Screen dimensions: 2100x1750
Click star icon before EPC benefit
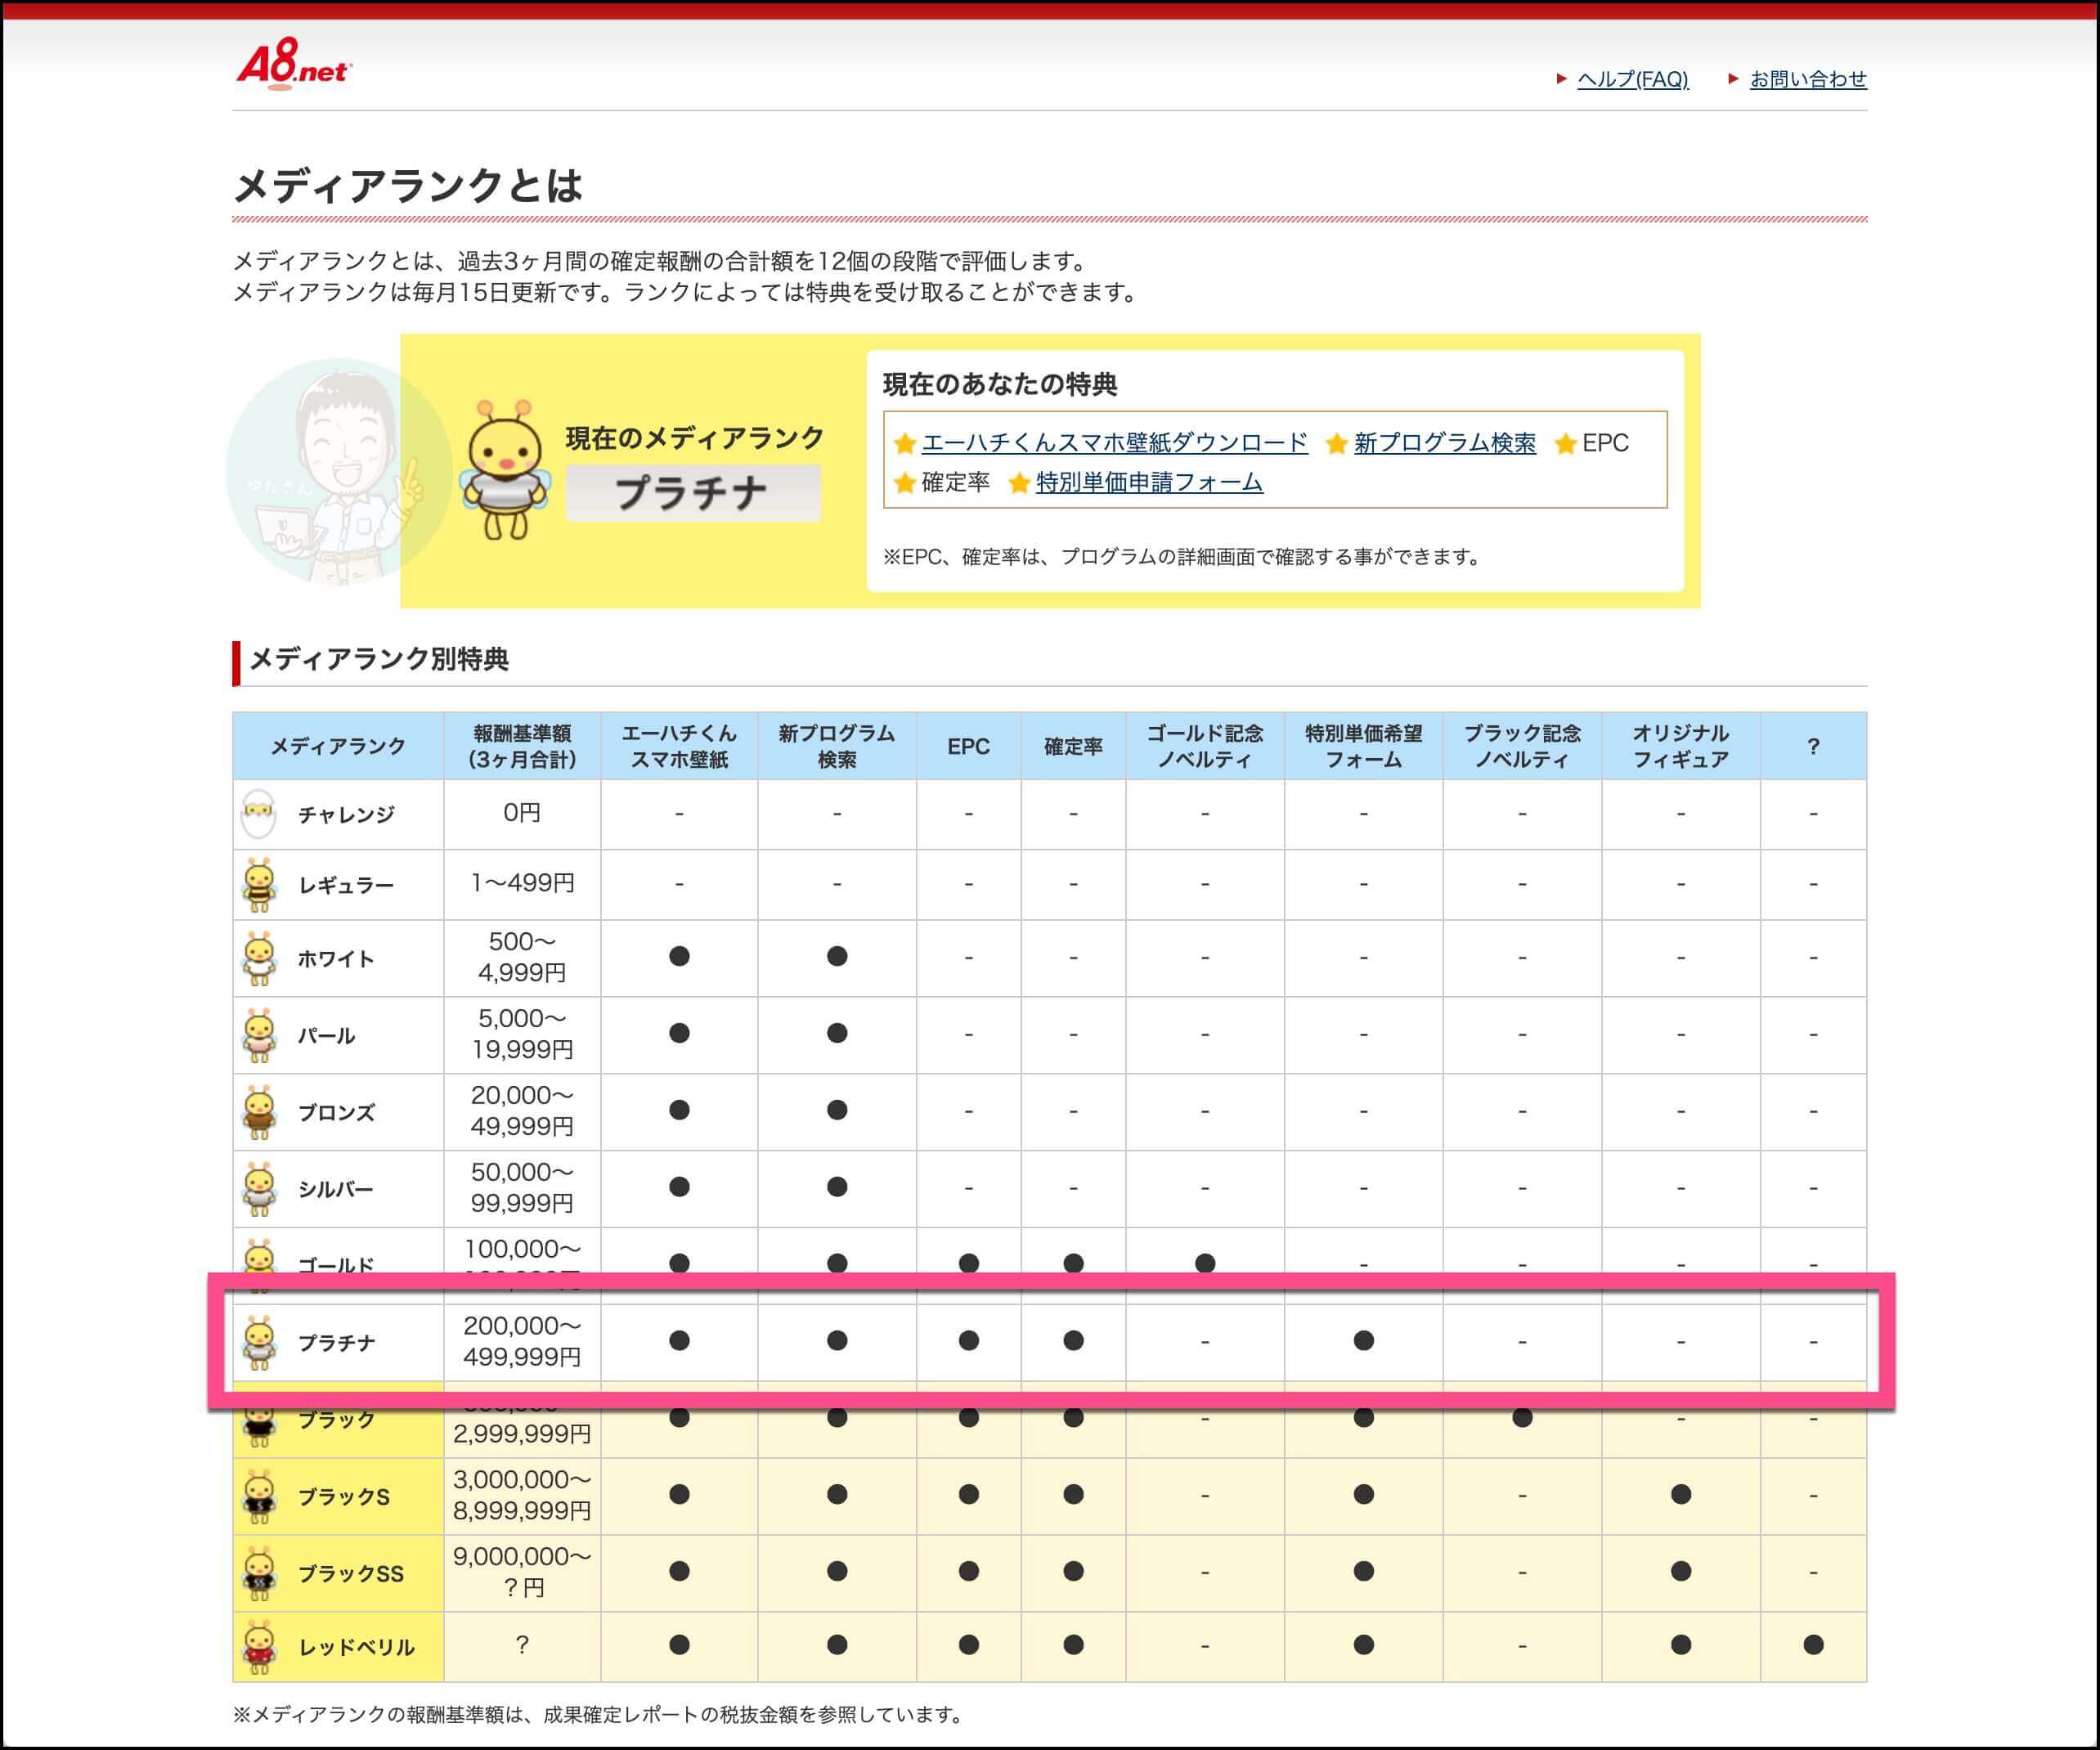pyautogui.click(x=1566, y=444)
